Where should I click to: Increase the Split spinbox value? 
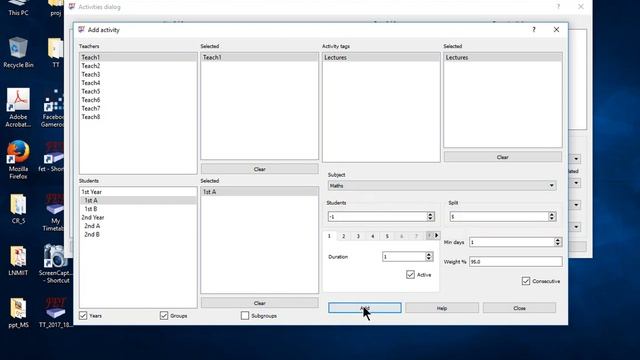(552, 214)
